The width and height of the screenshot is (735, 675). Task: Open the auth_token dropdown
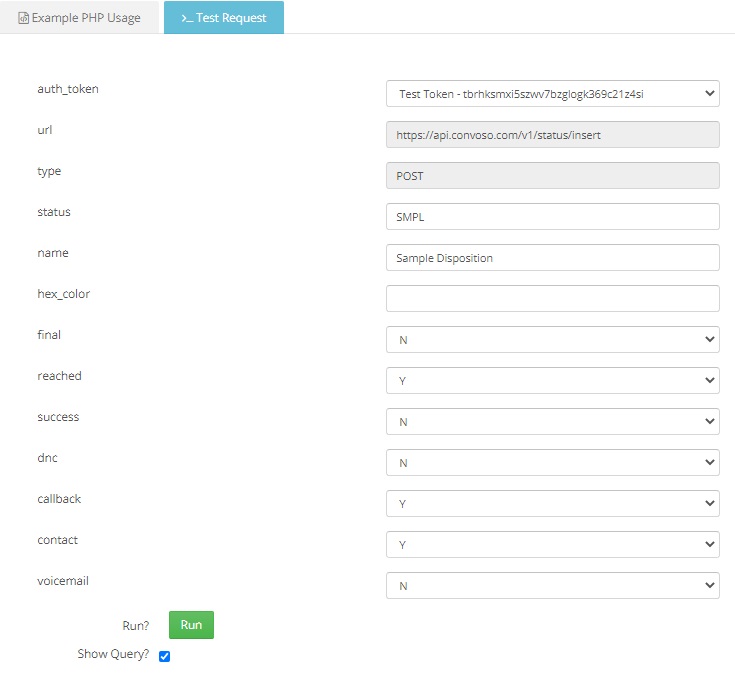tap(552, 94)
